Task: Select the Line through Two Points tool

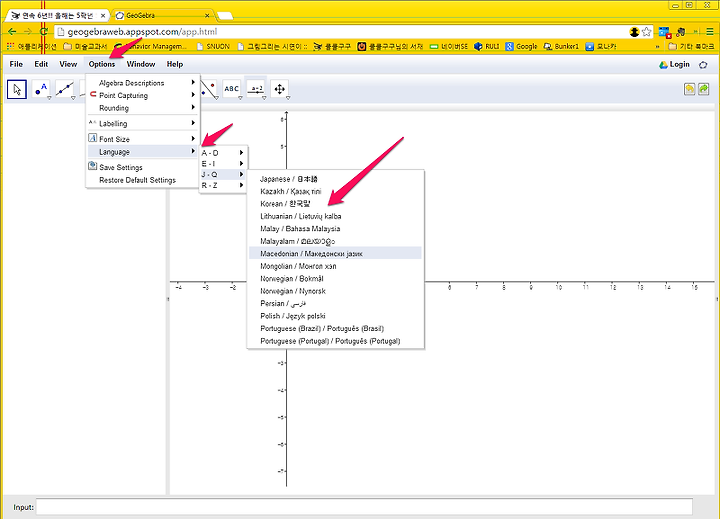Action: [65, 89]
